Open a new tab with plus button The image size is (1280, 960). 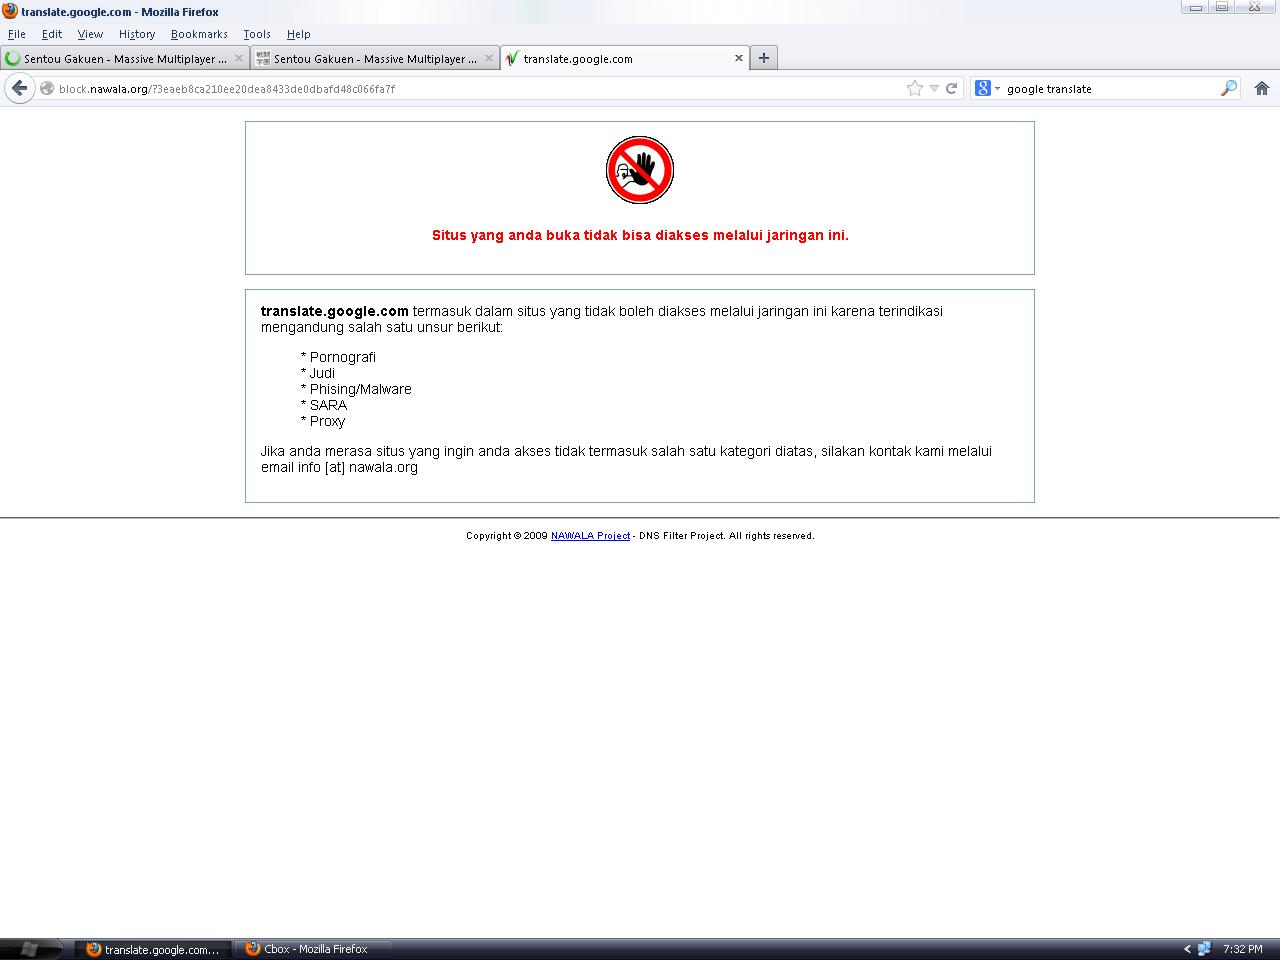tap(764, 58)
